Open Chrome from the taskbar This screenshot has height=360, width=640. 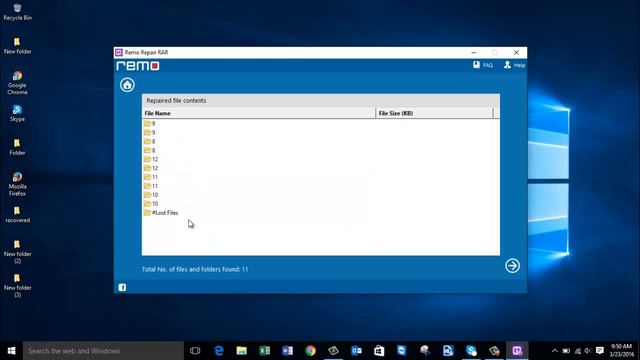[x=311, y=351]
